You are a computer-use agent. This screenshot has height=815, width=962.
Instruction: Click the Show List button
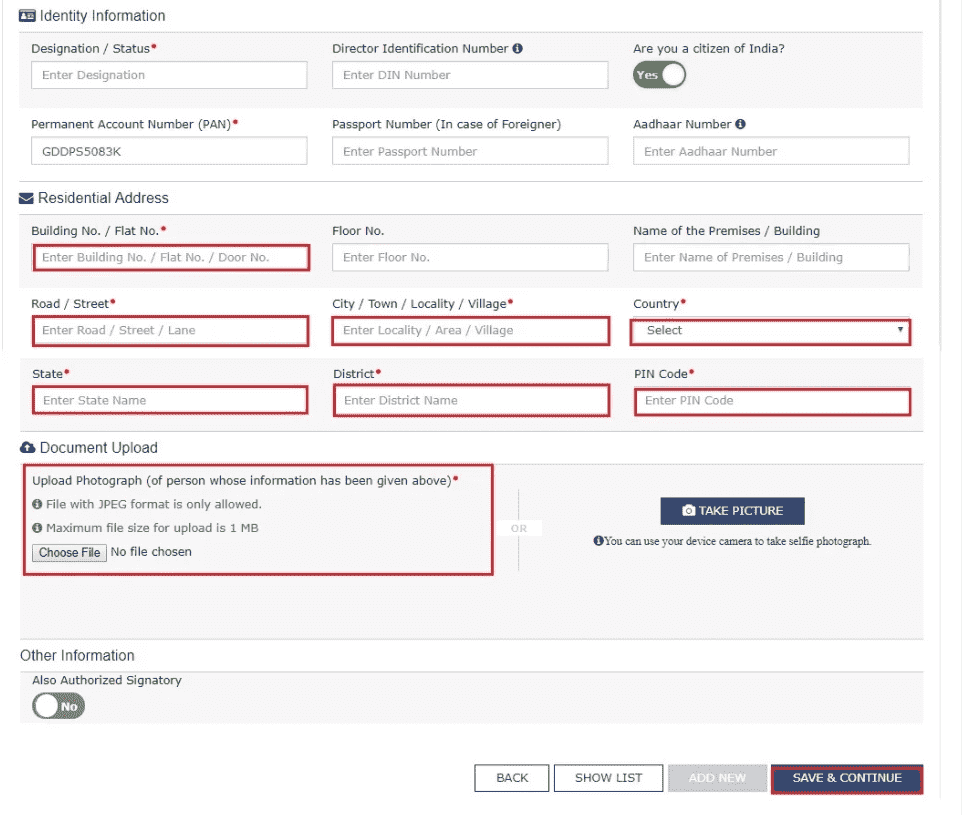608,778
